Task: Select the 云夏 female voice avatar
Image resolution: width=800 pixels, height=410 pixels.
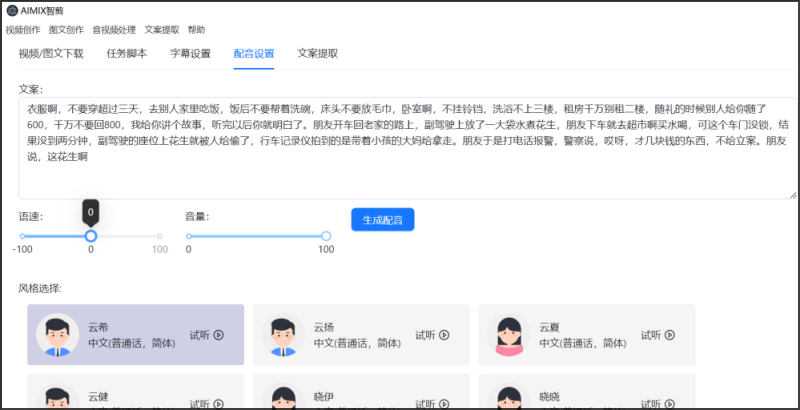Action: (509, 335)
